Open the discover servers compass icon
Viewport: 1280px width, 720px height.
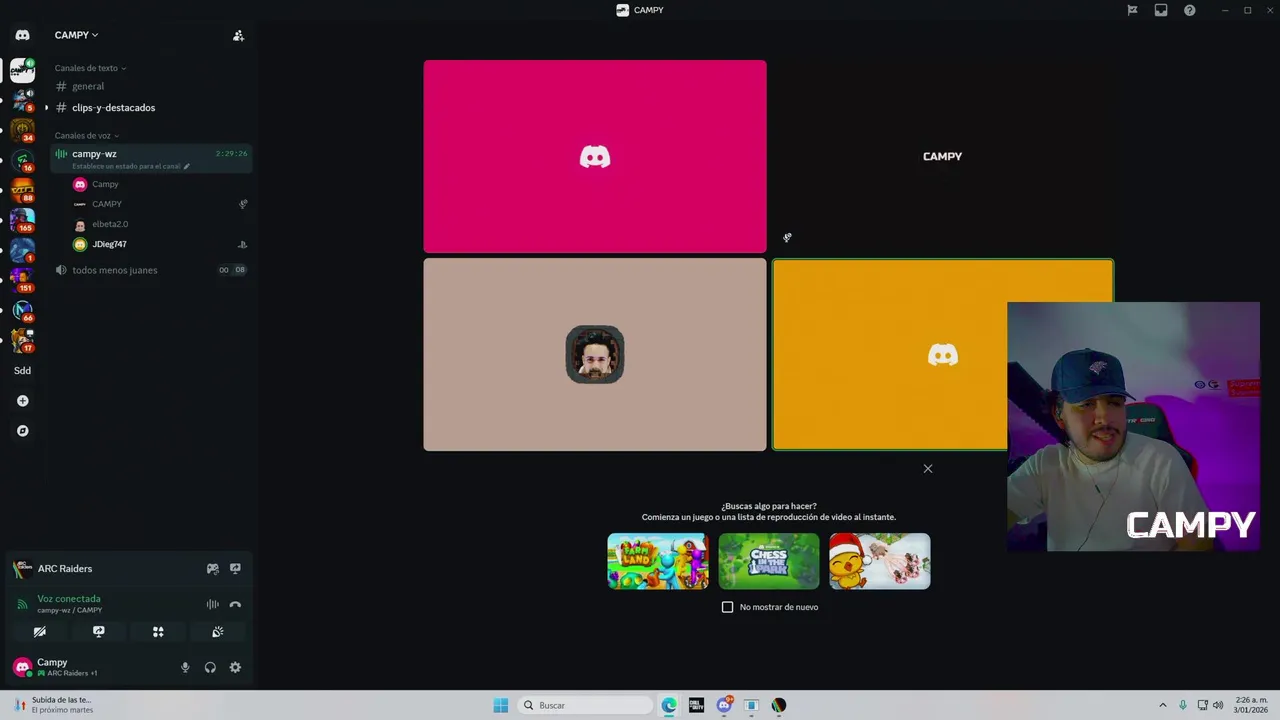[22, 431]
